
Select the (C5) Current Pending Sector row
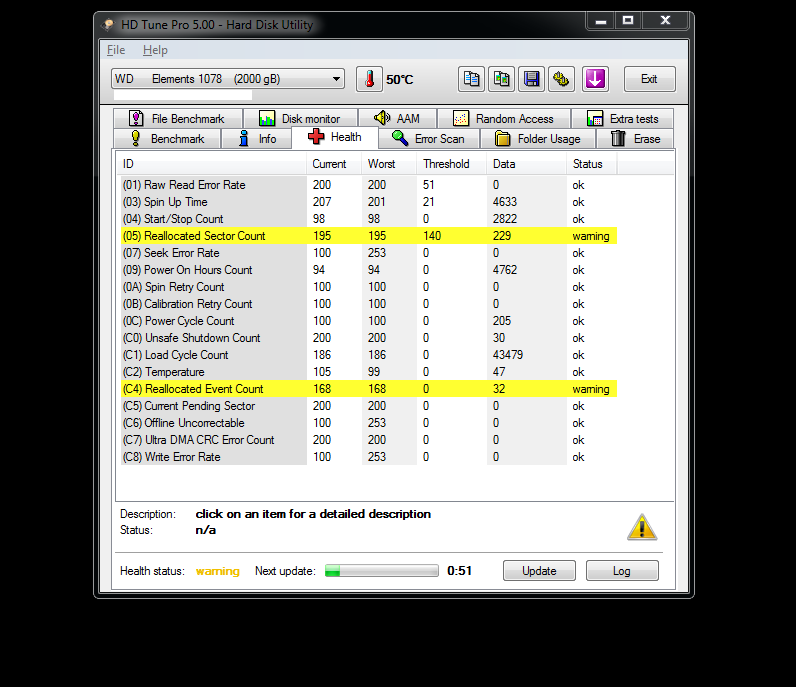point(369,406)
